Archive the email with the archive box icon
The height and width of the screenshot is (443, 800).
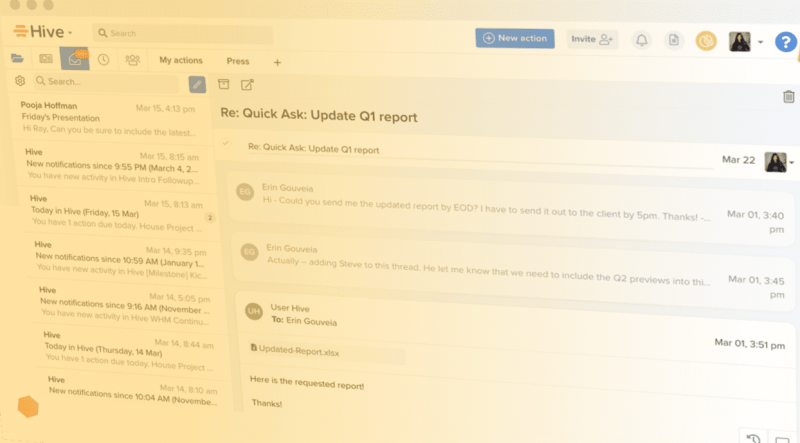click(x=223, y=84)
